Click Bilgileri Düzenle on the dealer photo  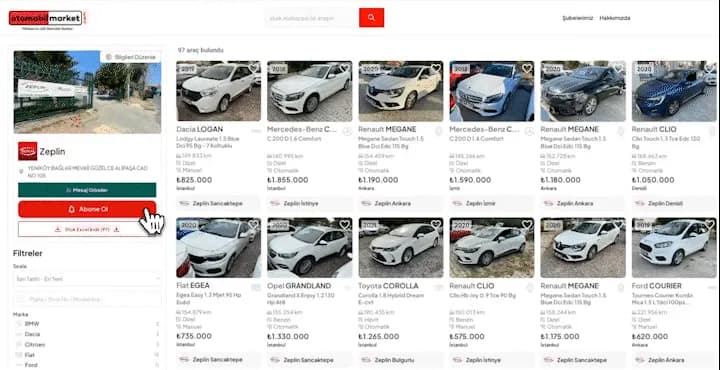tap(131, 56)
